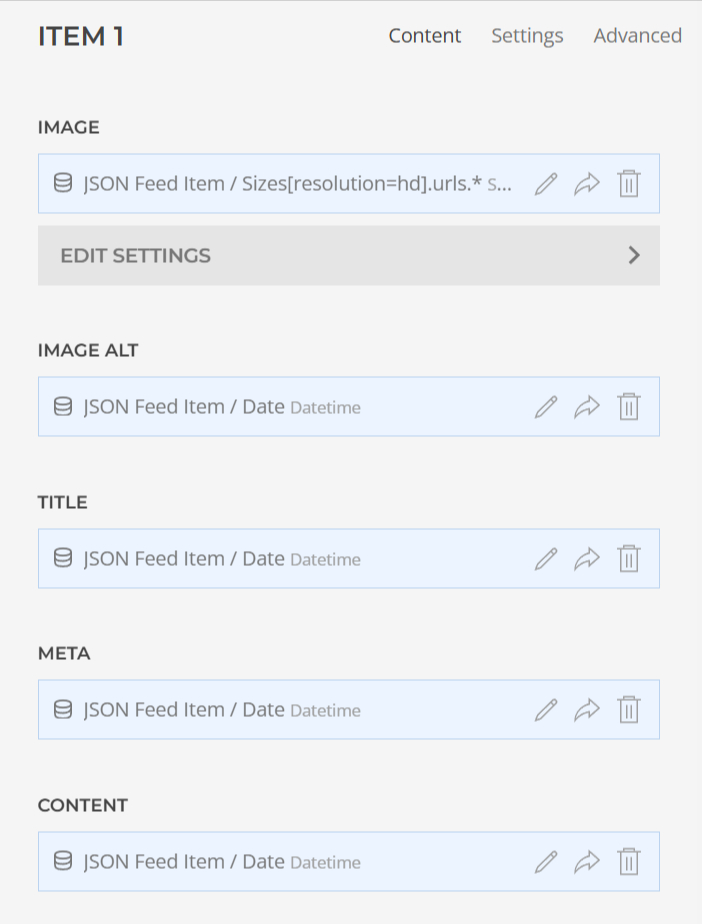Remove the Title field mapping with trash

tap(628, 559)
